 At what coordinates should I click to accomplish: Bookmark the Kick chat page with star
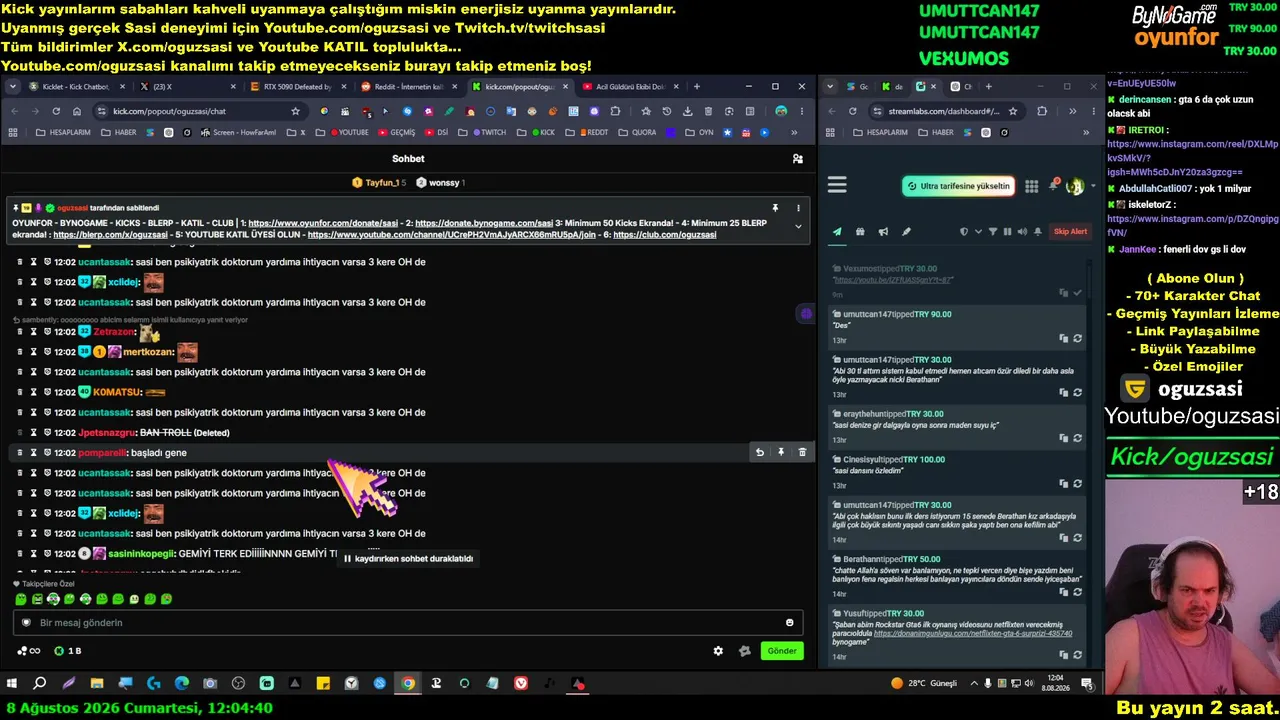[295, 111]
